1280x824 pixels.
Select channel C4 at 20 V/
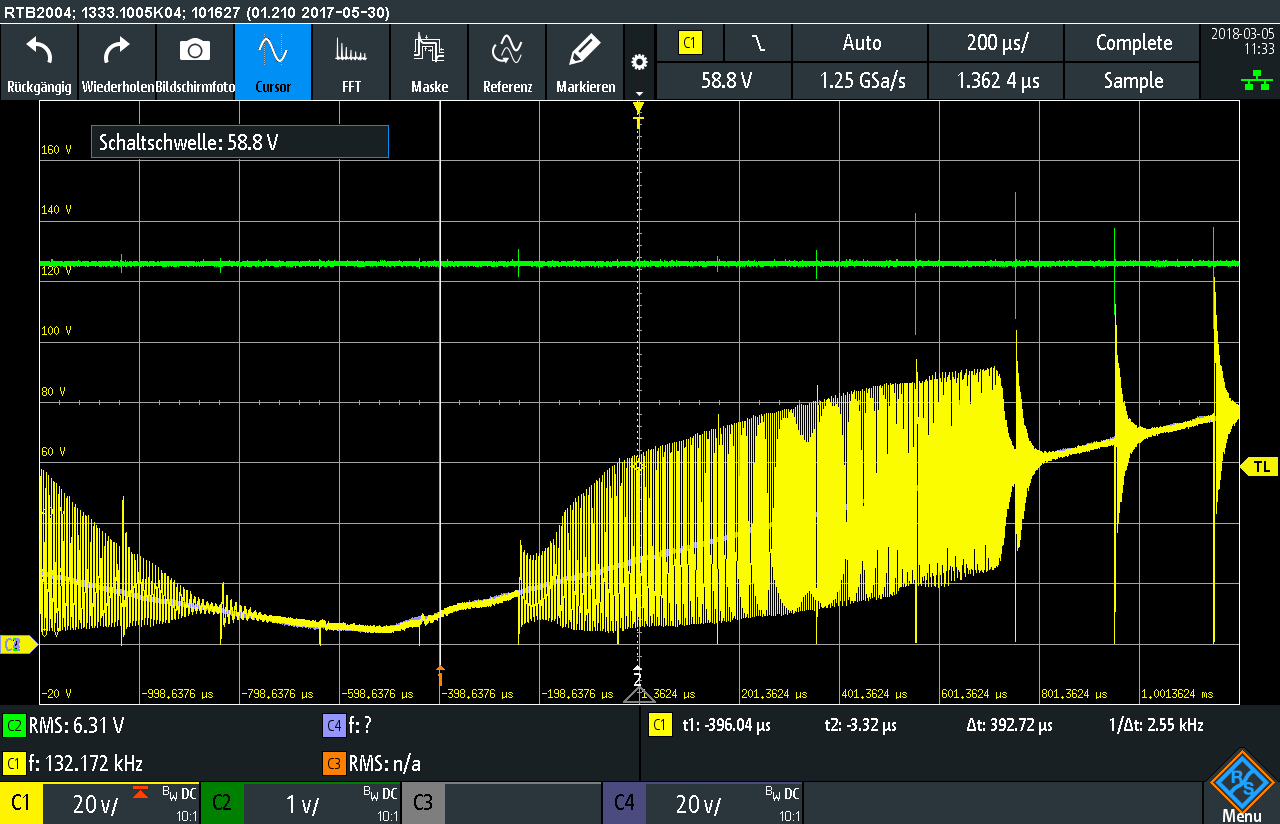pyautogui.click(x=703, y=803)
